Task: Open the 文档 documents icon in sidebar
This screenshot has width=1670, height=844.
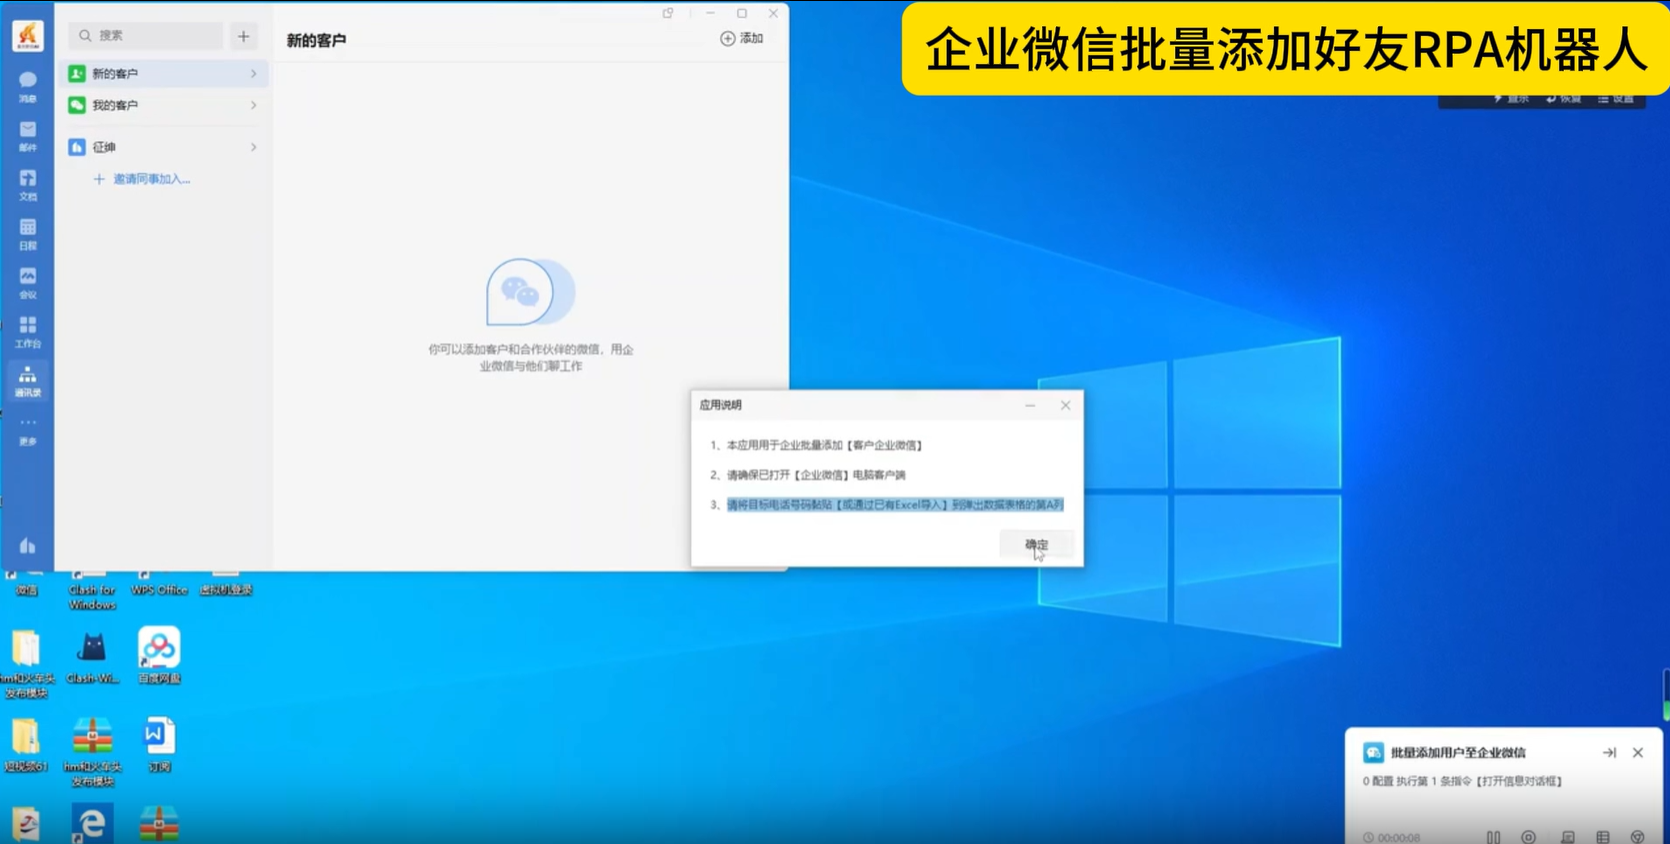Action: coord(28,184)
